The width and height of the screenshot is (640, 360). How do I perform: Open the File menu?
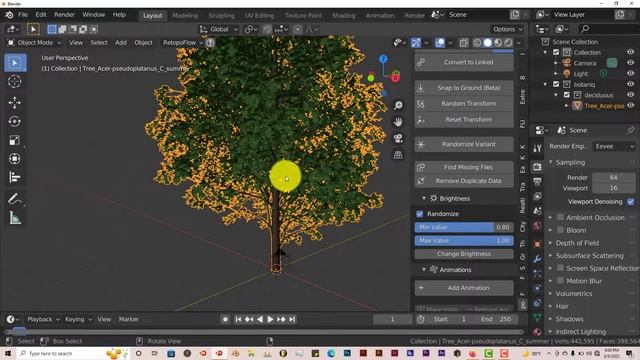click(x=23, y=15)
